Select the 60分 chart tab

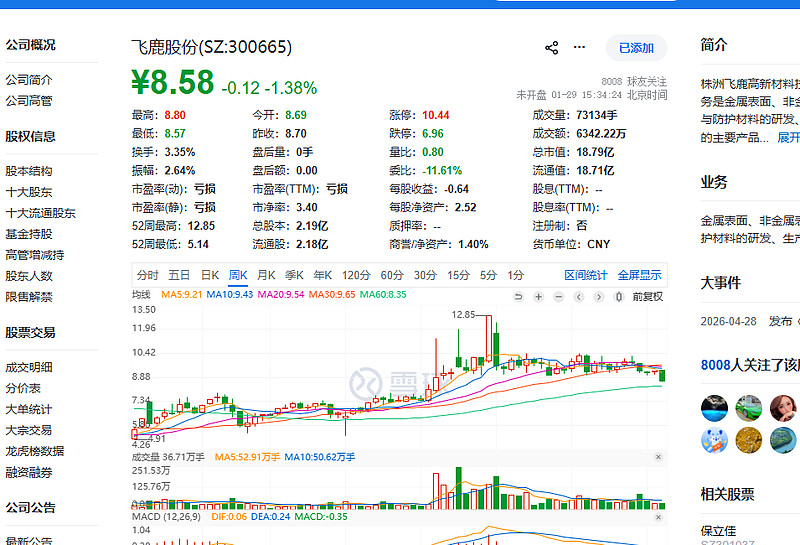(x=392, y=276)
